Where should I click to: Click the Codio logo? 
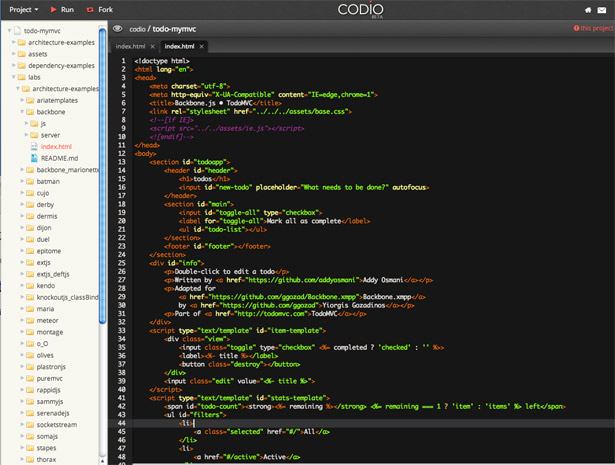[x=360, y=10]
